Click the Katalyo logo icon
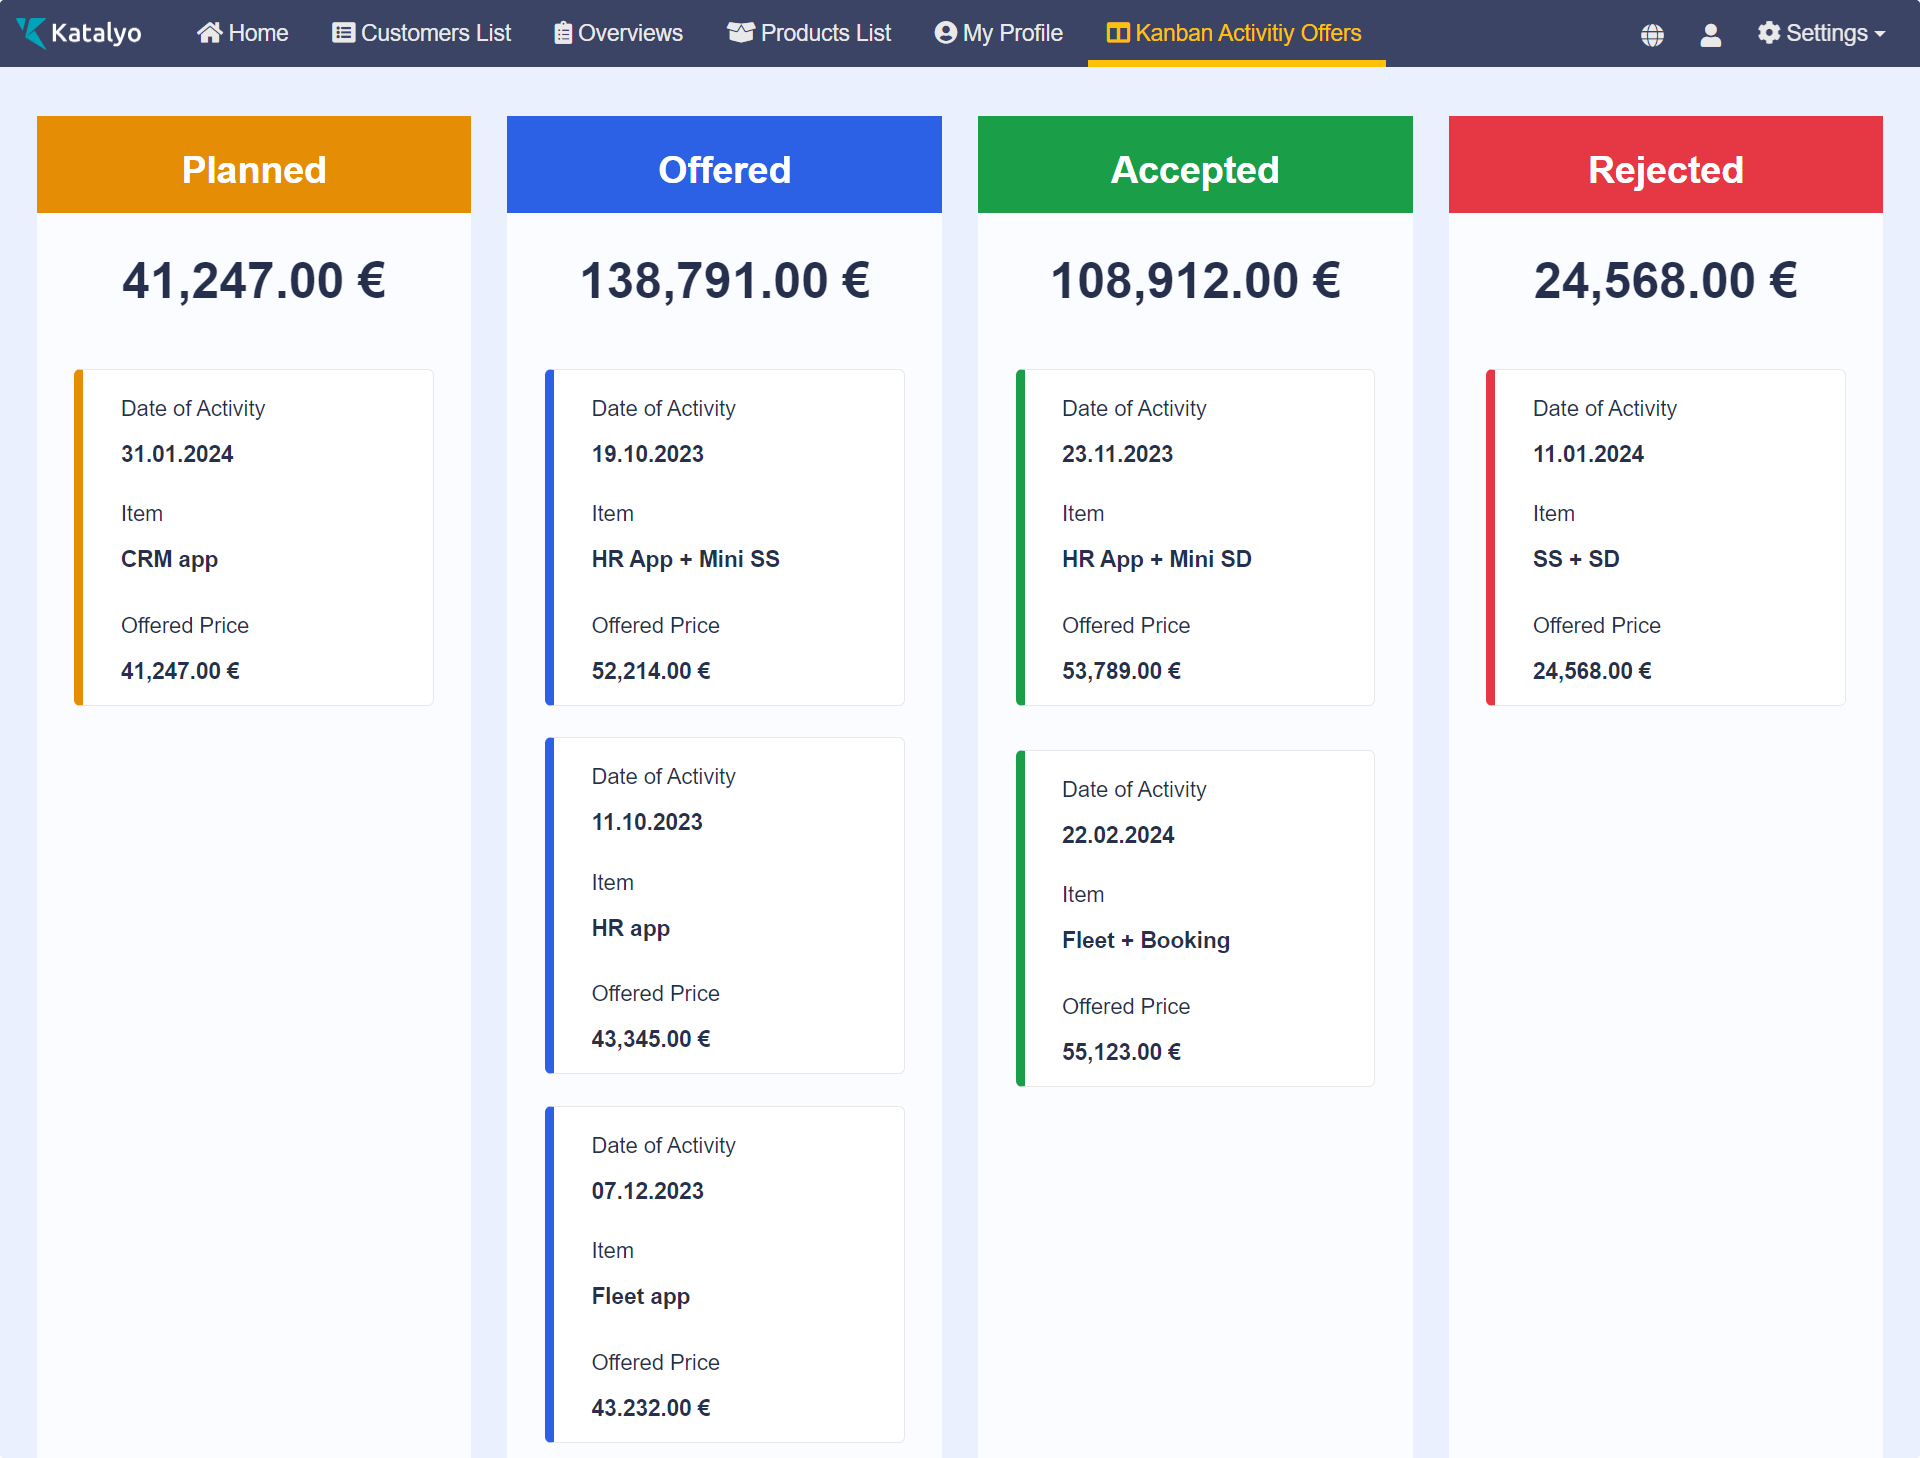 [32, 33]
